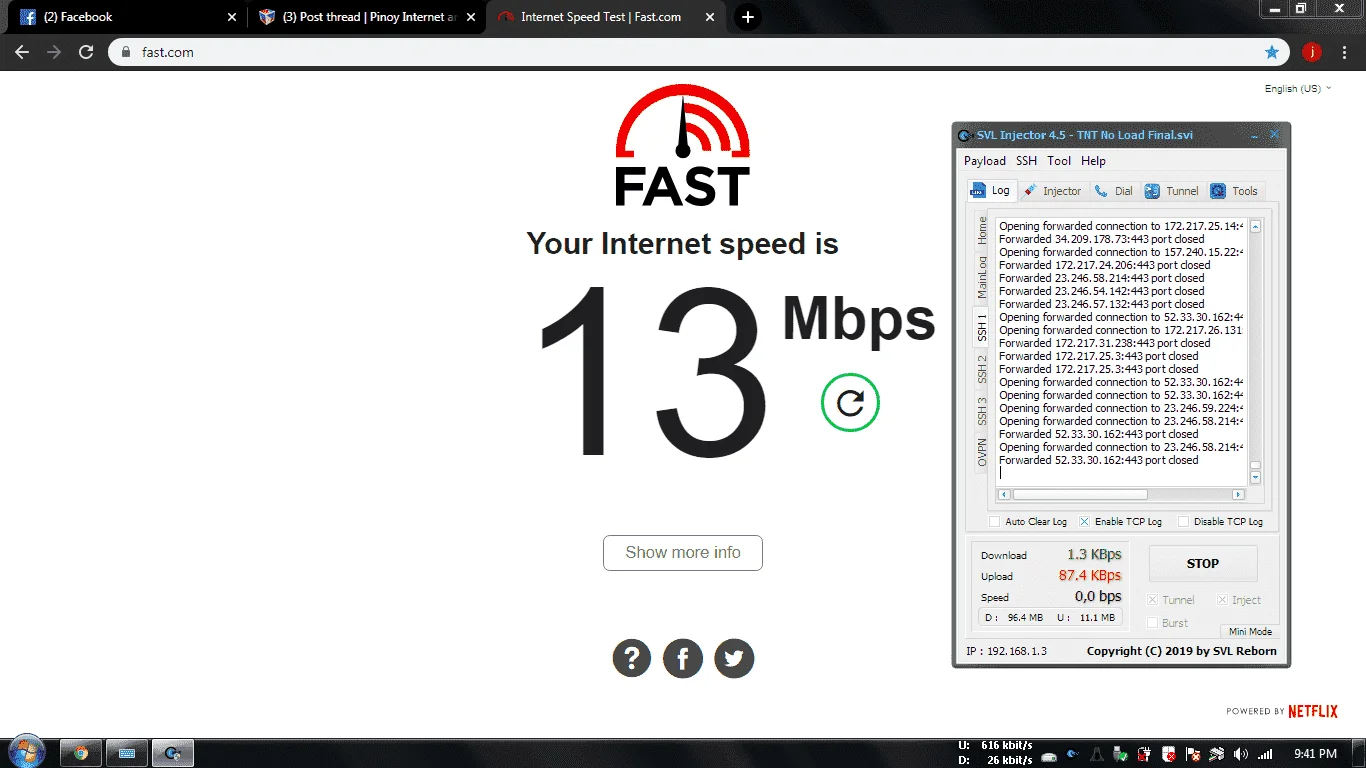Switch to the Dial tab
1366x768 pixels.
click(x=1115, y=191)
